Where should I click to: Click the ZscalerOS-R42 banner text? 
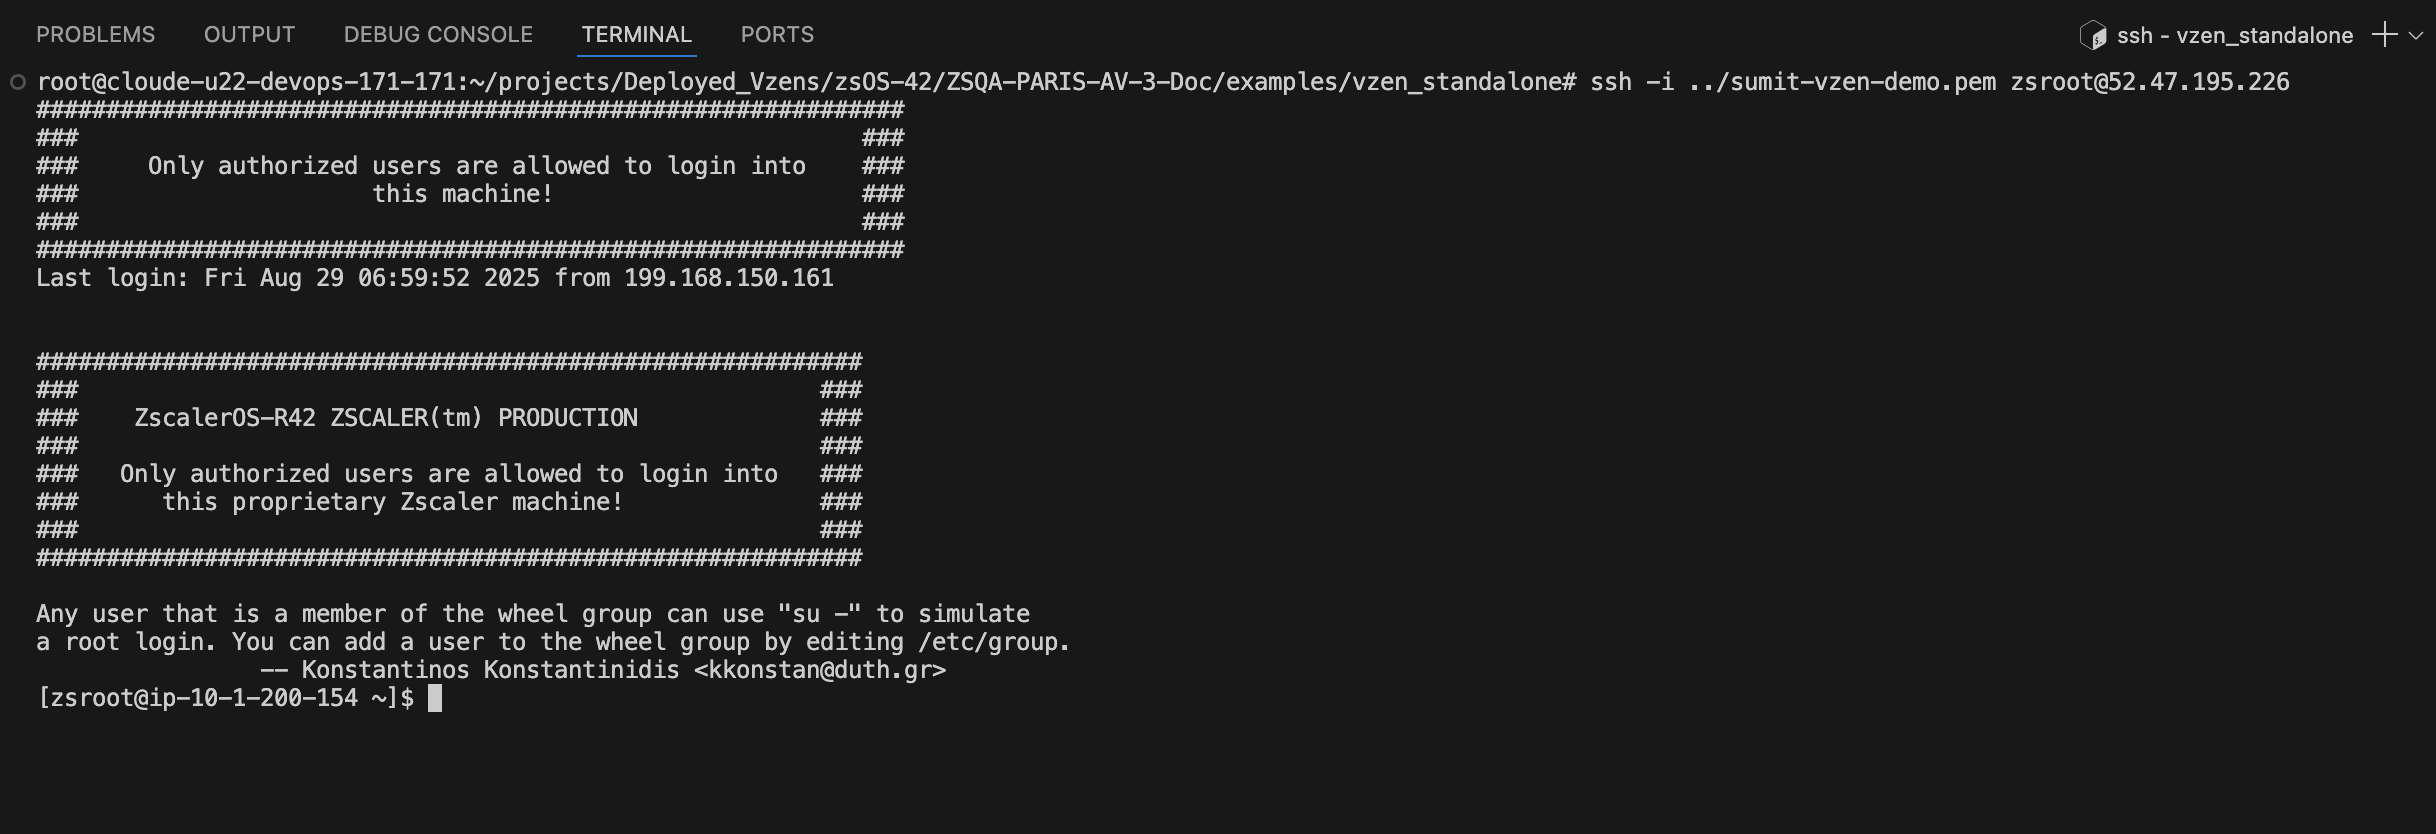pos(225,418)
